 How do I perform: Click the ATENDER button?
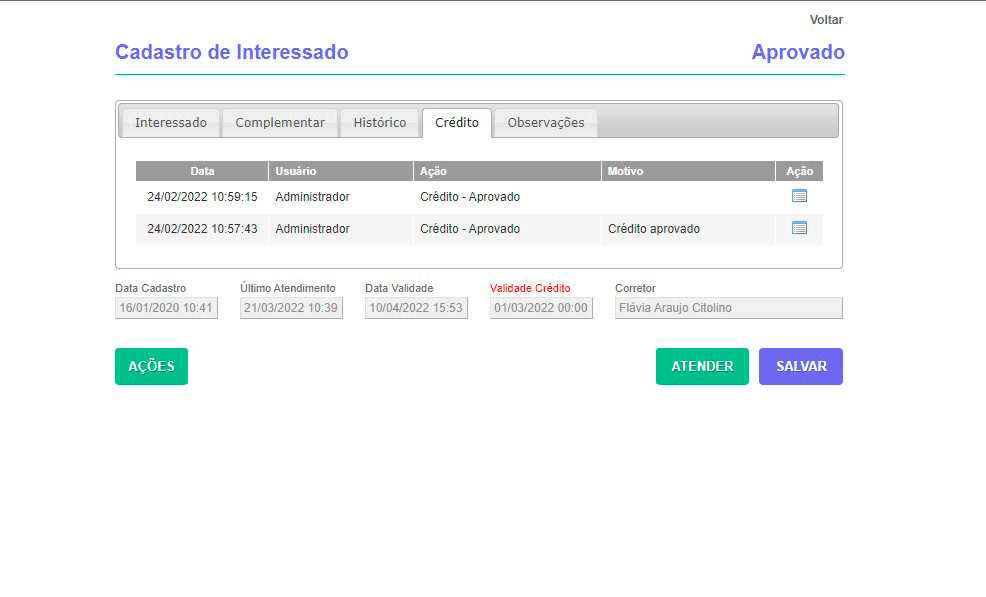pos(702,366)
